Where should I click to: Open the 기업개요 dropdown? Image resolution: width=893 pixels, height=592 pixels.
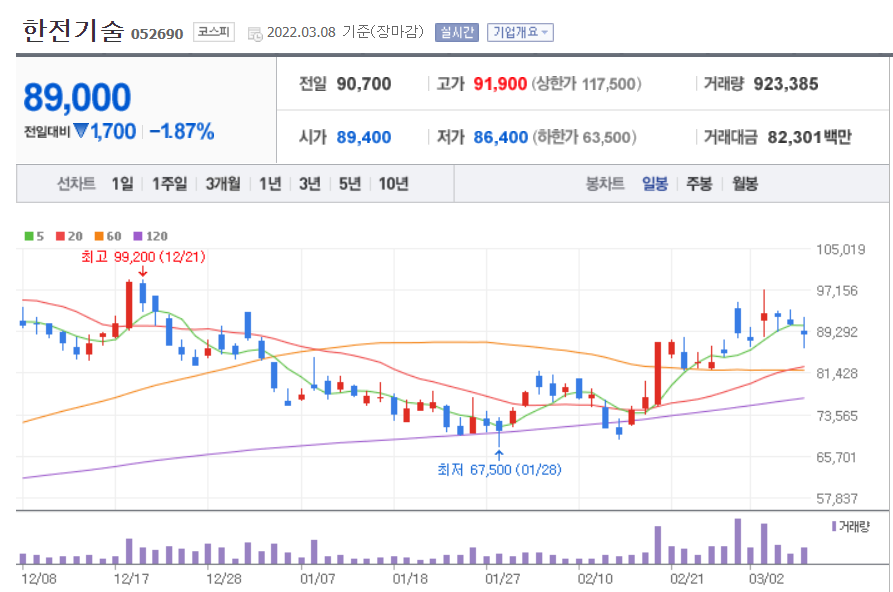pyautogui.click(x=520, y=32)
